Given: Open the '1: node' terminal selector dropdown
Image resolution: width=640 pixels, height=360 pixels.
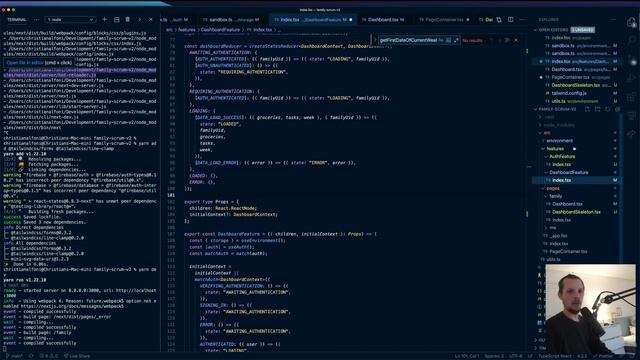Looking at the screenshot, I should (x=70, y=19).
